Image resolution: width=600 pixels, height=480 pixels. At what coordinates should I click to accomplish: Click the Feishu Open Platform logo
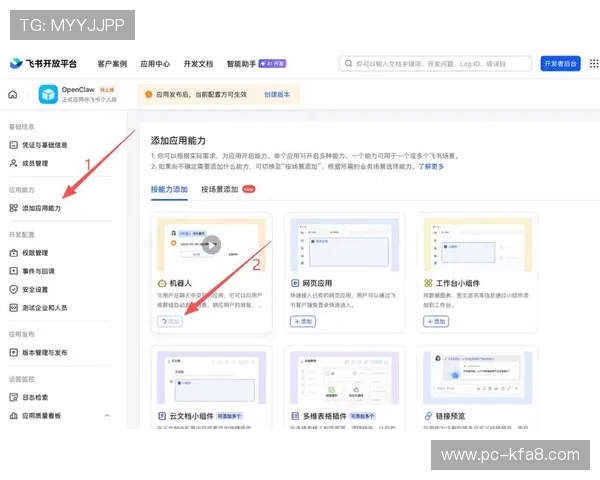click(43, 63)
